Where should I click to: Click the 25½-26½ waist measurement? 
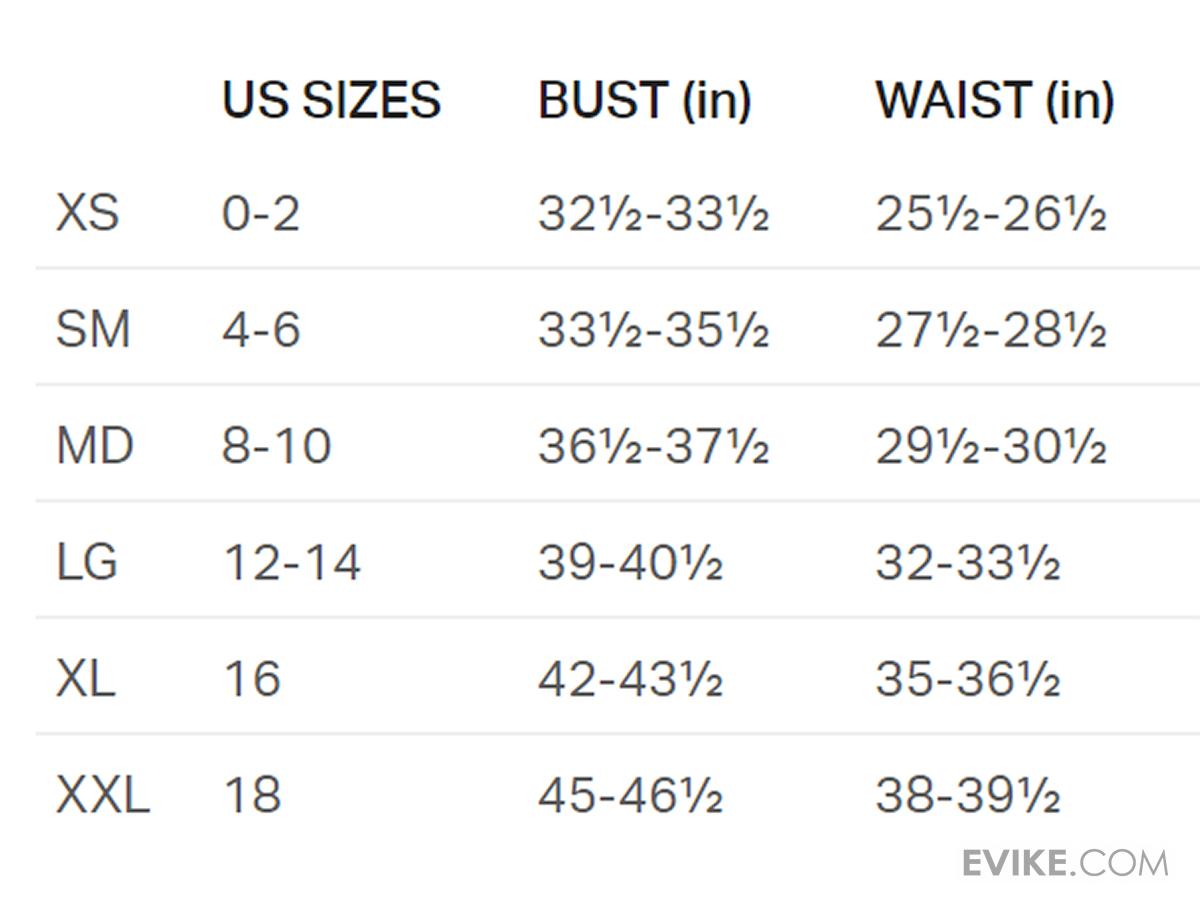[991, 214]
